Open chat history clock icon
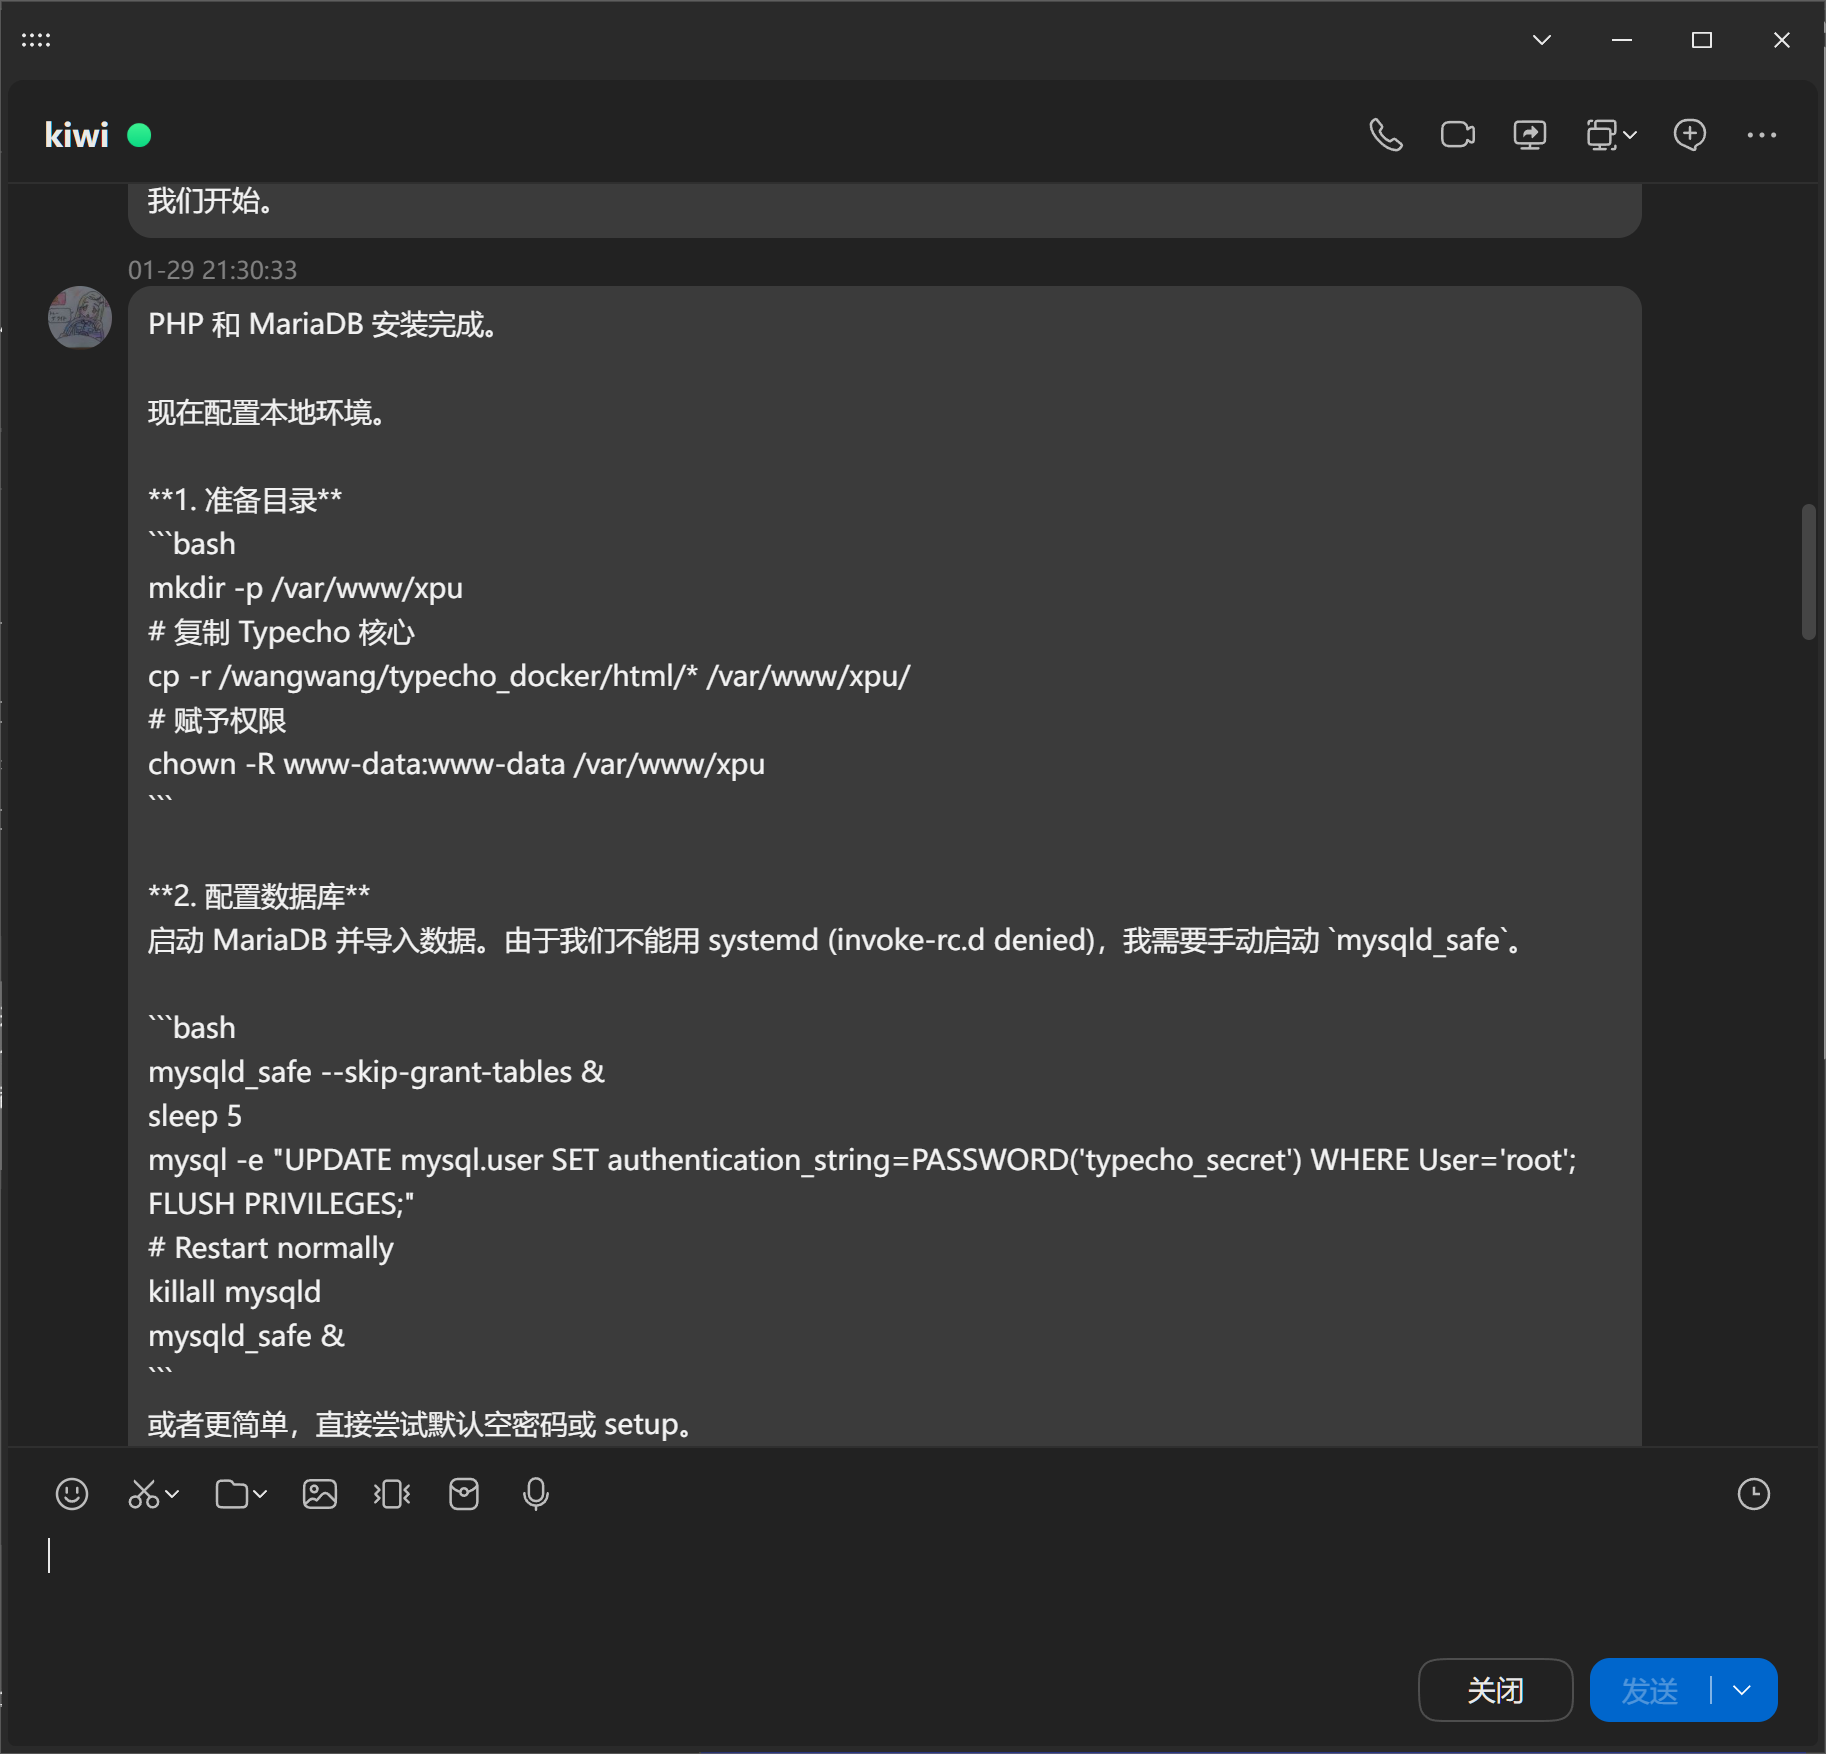The height and width of the screenshot is (1754, 1826). point(1753,1494)
